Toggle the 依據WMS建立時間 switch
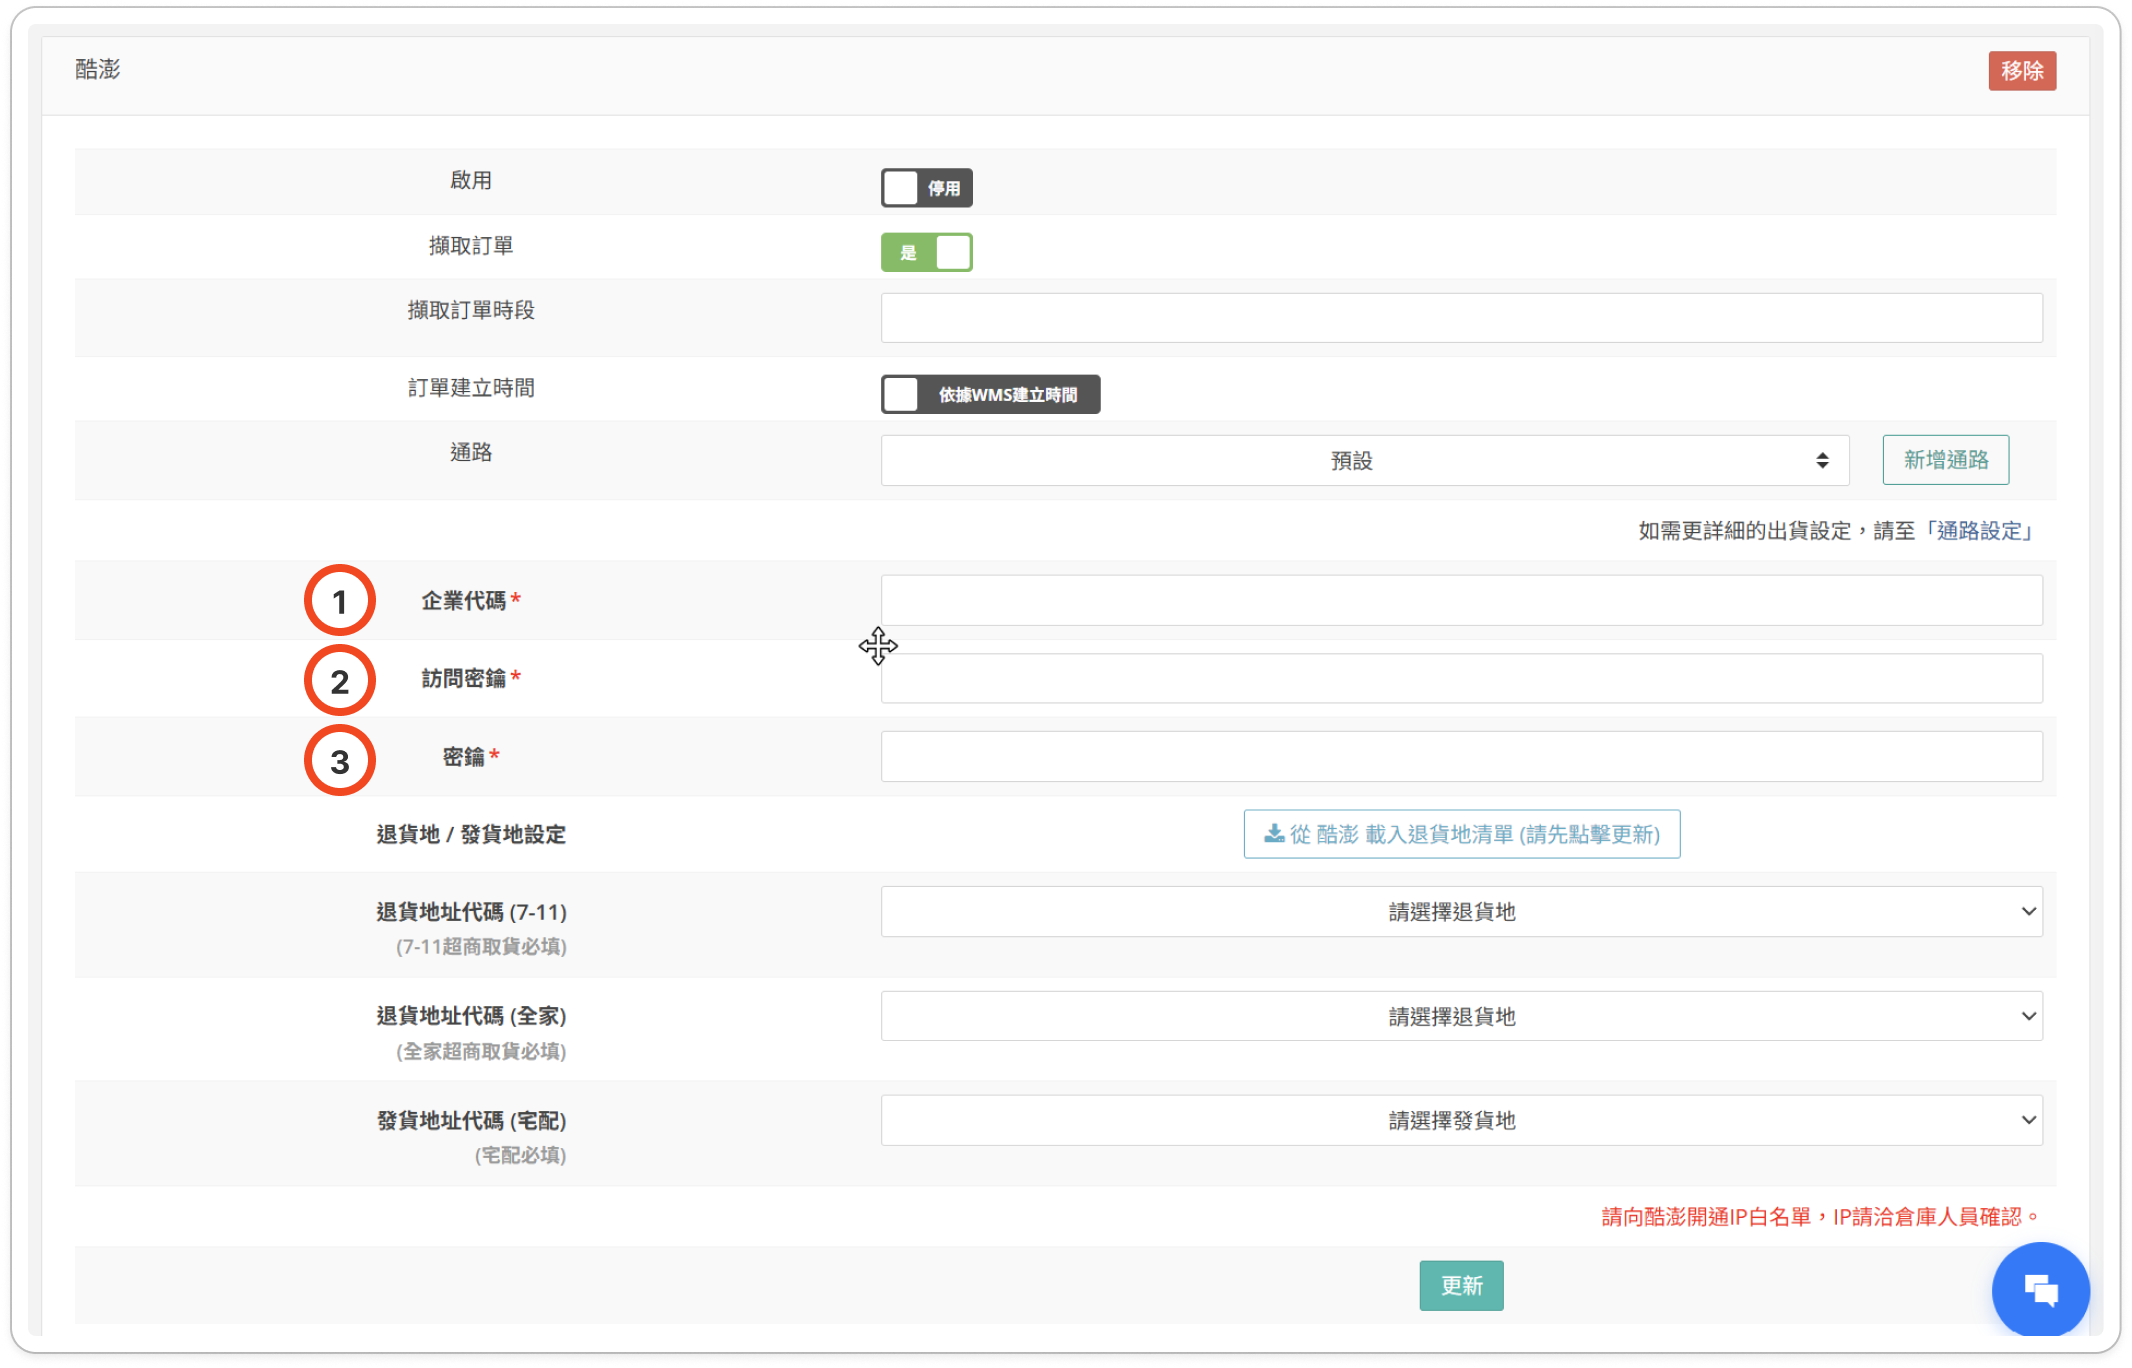 [990, 394]
